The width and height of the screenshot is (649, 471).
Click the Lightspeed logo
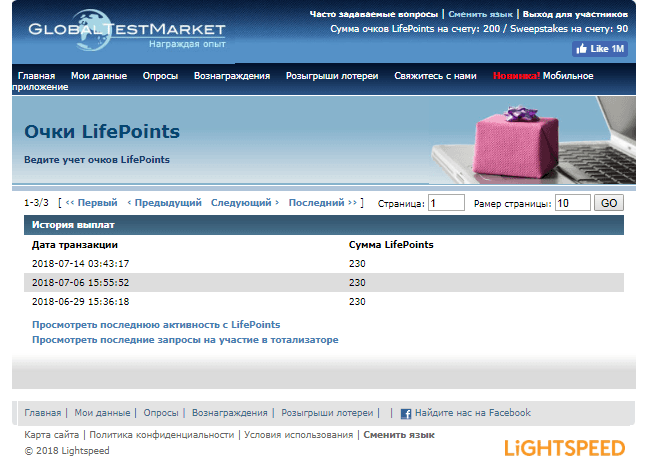coord(564,447)
